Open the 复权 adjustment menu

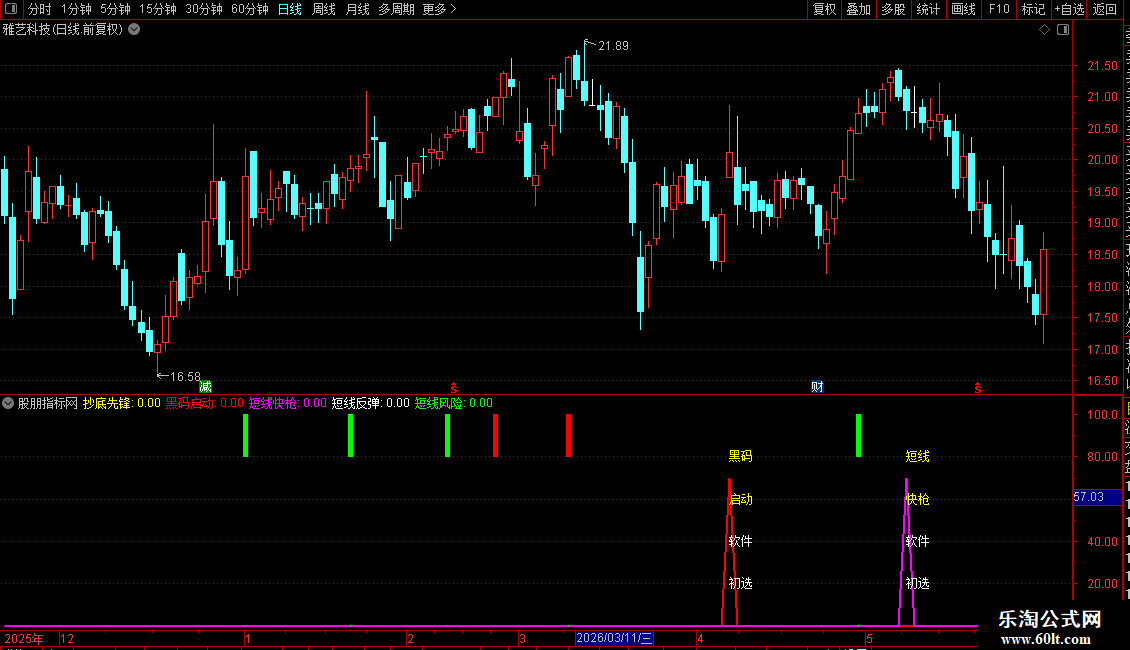click(824, 9)
